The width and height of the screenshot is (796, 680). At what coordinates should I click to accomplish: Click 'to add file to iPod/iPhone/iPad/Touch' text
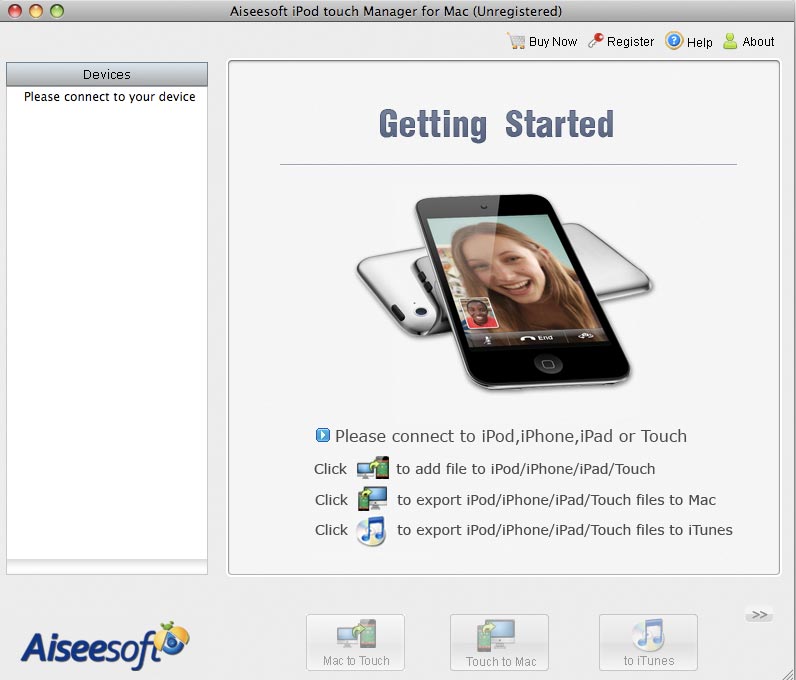525,469
